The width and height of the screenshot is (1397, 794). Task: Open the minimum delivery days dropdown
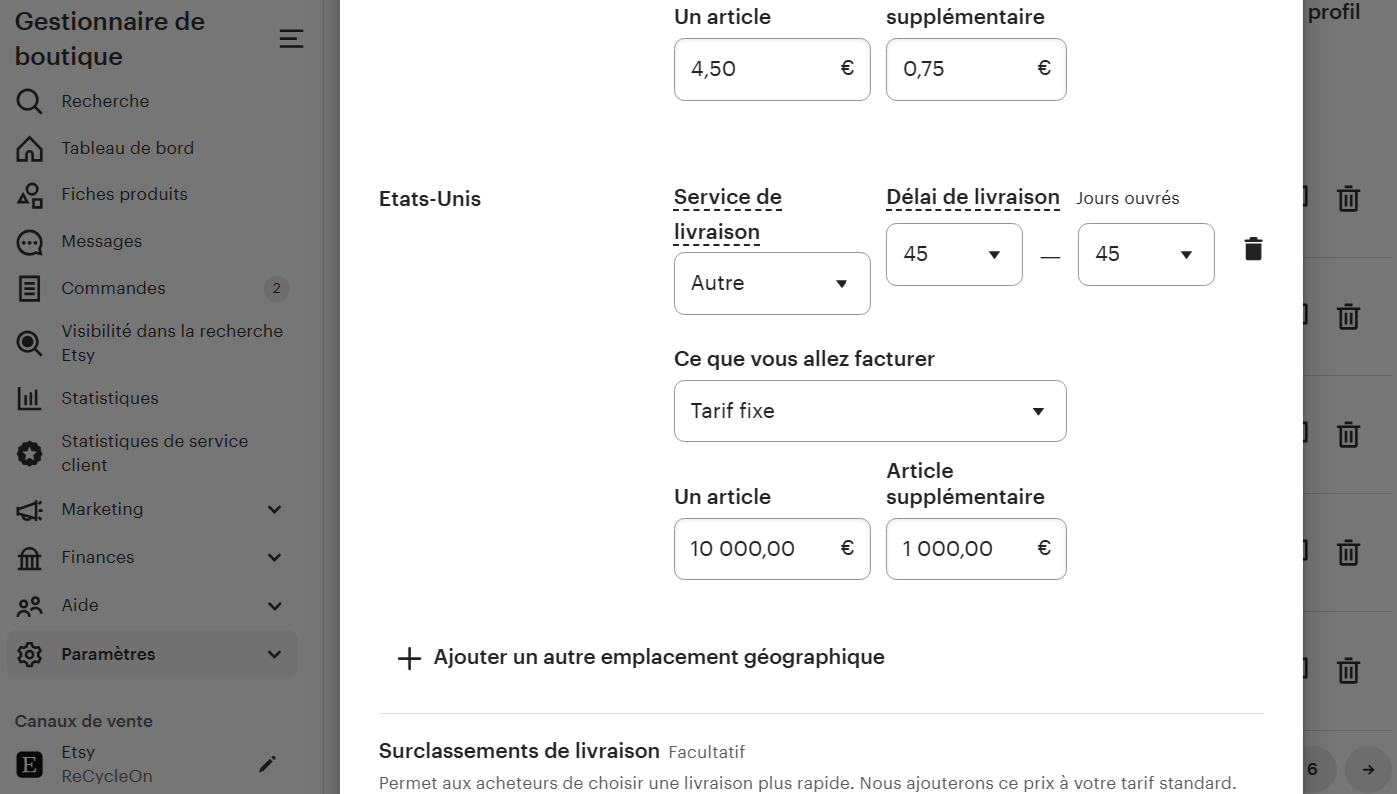[x=953, y=255]
